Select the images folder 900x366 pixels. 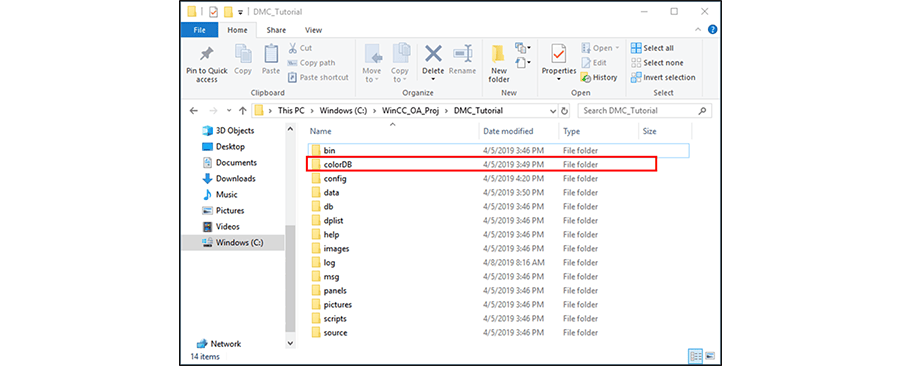(498, 249)
